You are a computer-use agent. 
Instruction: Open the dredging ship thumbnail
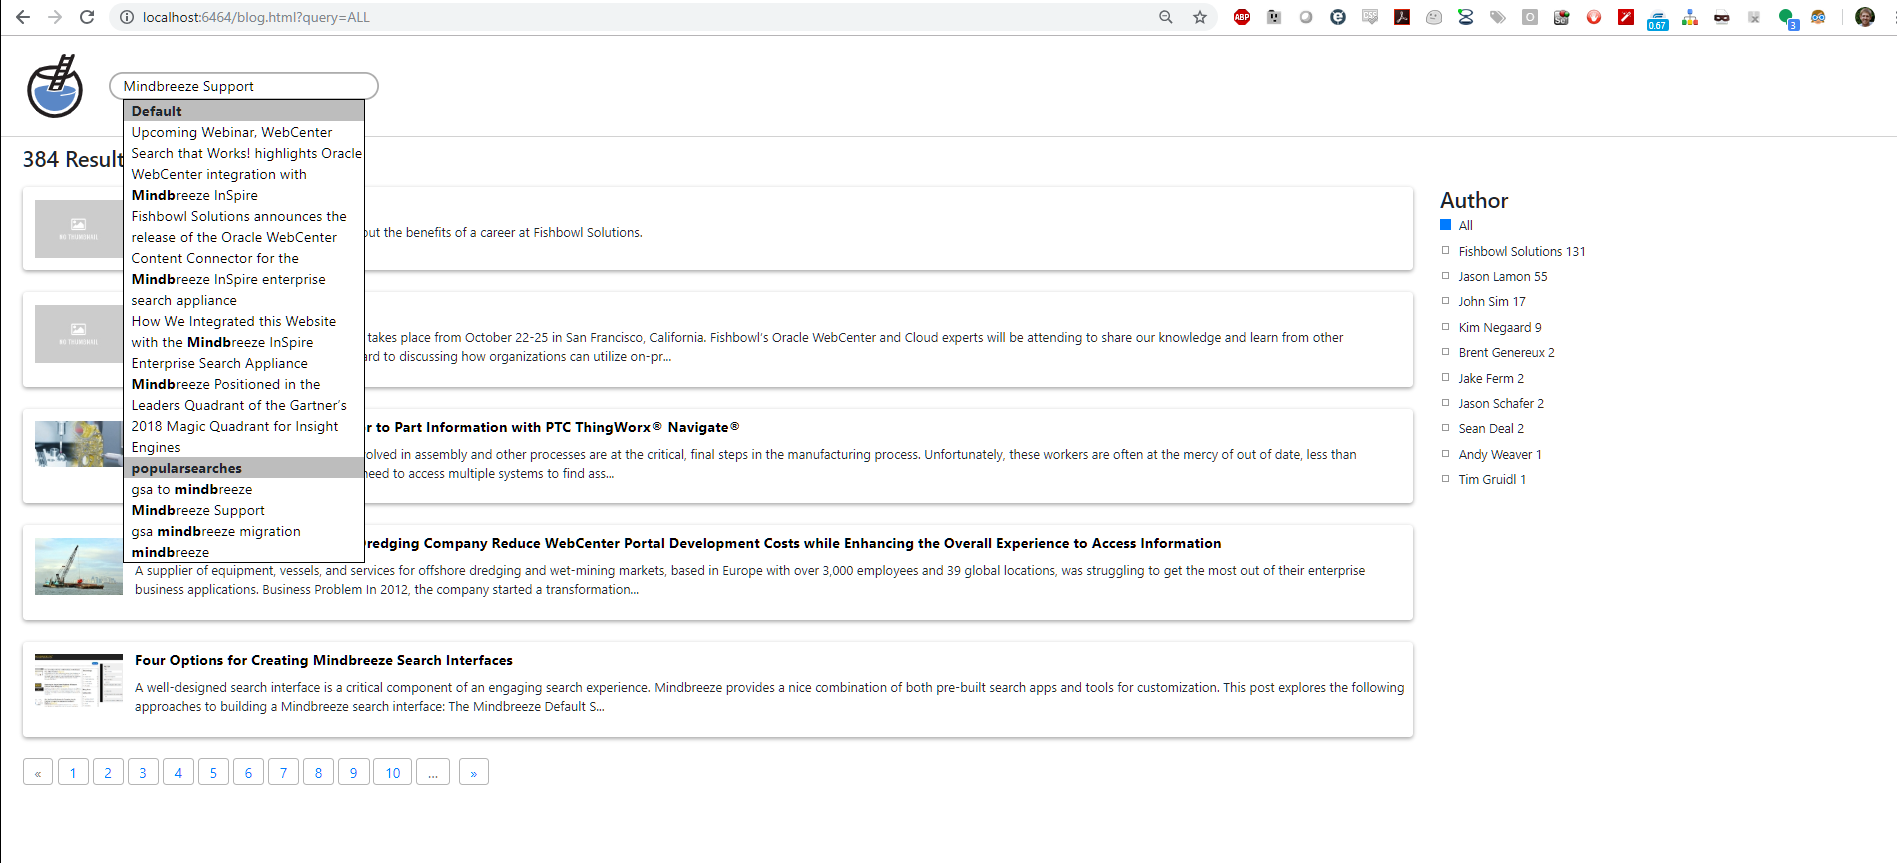(x=79, y=567)
